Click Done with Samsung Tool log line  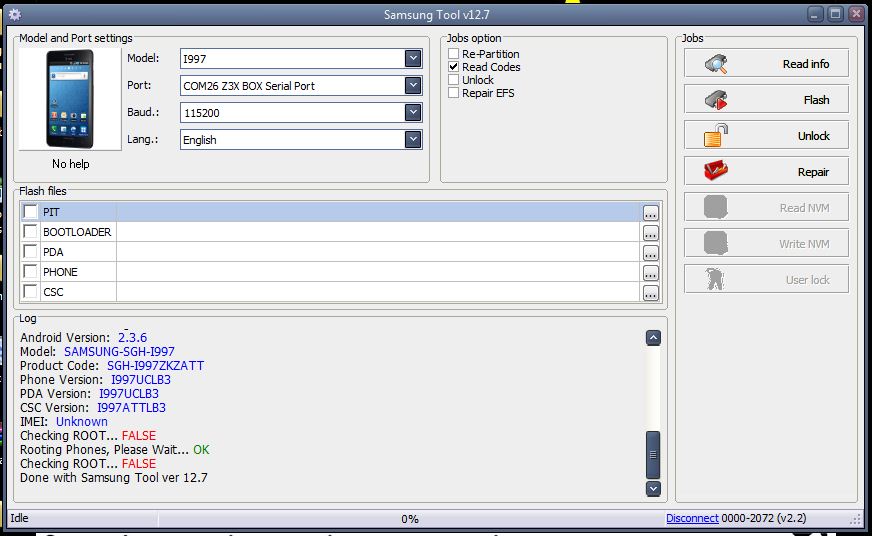(x=114, y=477)
